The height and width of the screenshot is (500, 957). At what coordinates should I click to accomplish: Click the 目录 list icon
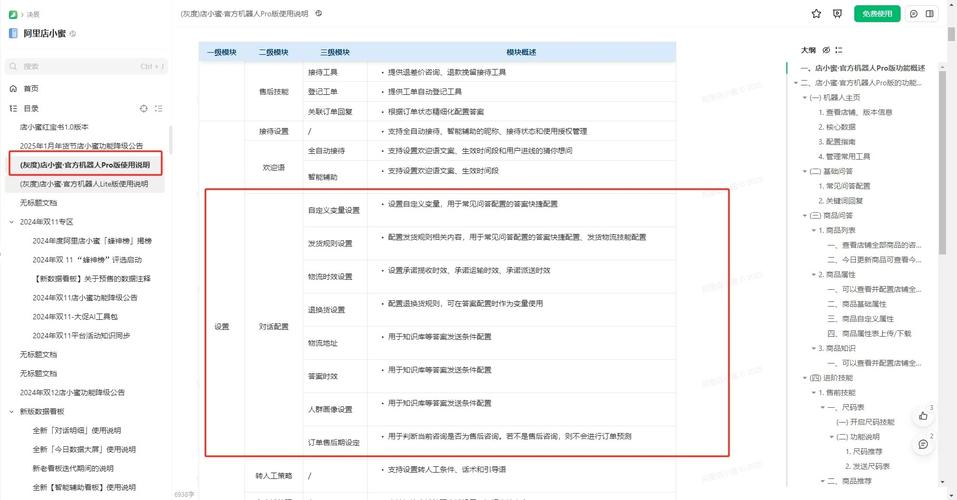[x=13, y=108]
